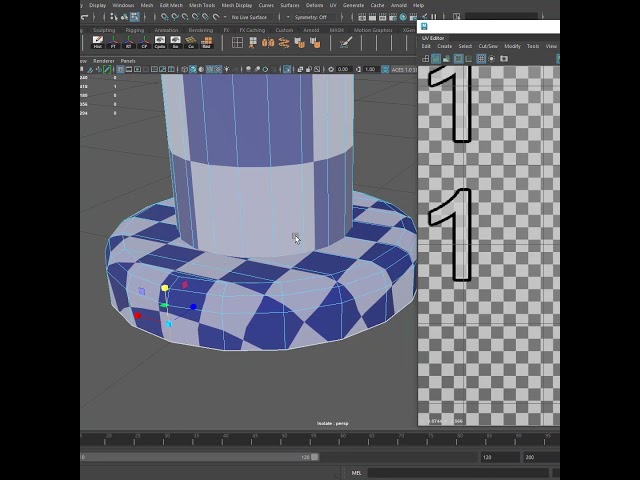This screenshot has height=480, width=640.
Task: Click the first clapperboard render icon
Action: (x=362, y=17)
